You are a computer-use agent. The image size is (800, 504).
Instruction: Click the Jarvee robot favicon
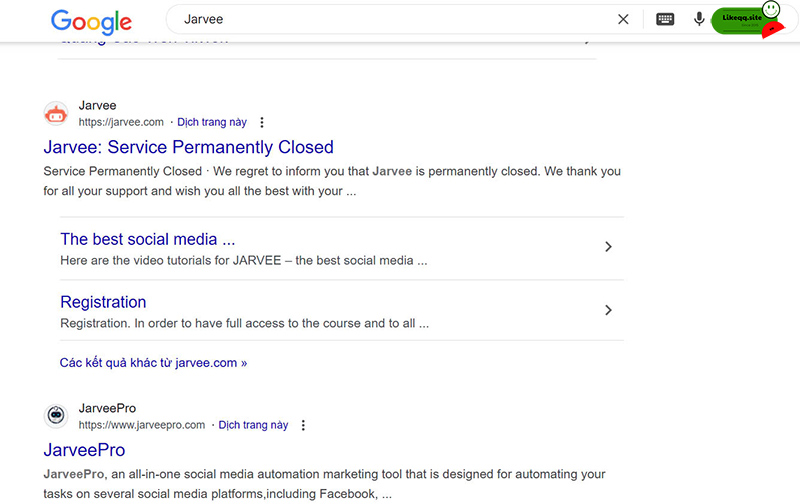click(x=56, y=114)
